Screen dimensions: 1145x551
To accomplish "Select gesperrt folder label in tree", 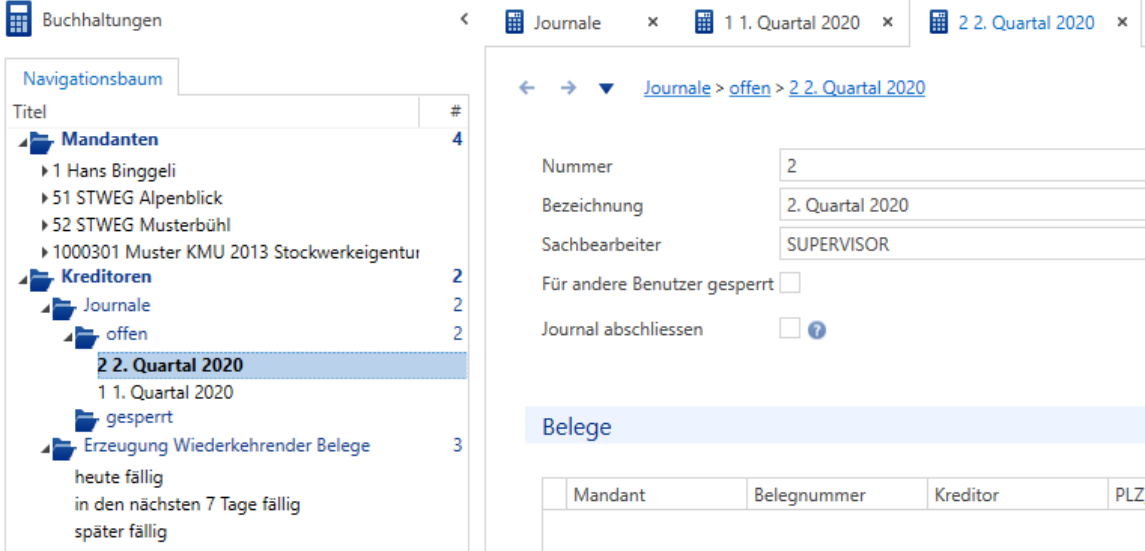I will (139, 418).
